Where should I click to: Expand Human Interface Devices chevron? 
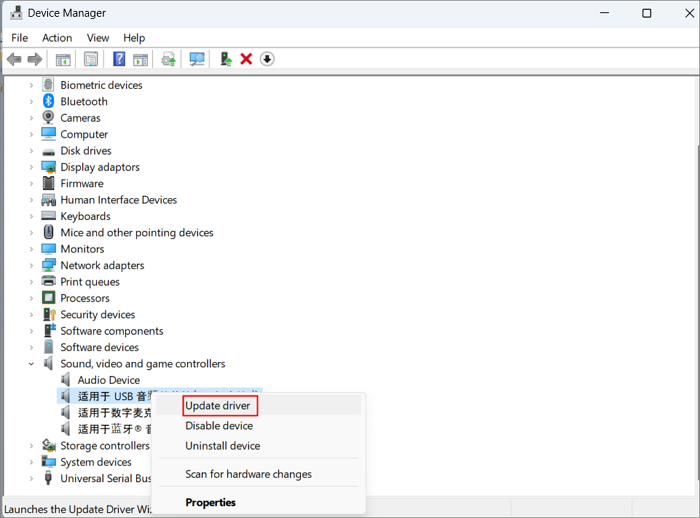(31, 200)
